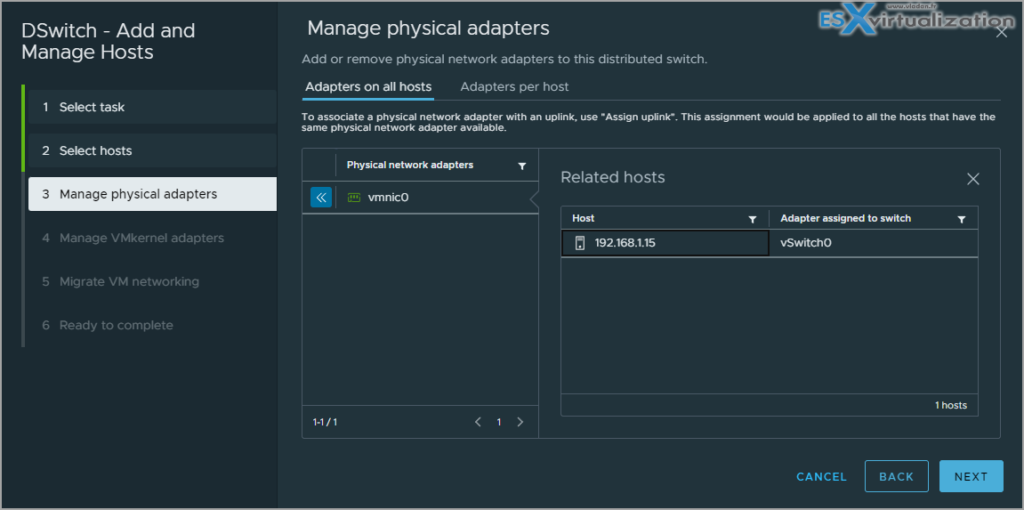Go back to step 1 Select task

point(92,107)
